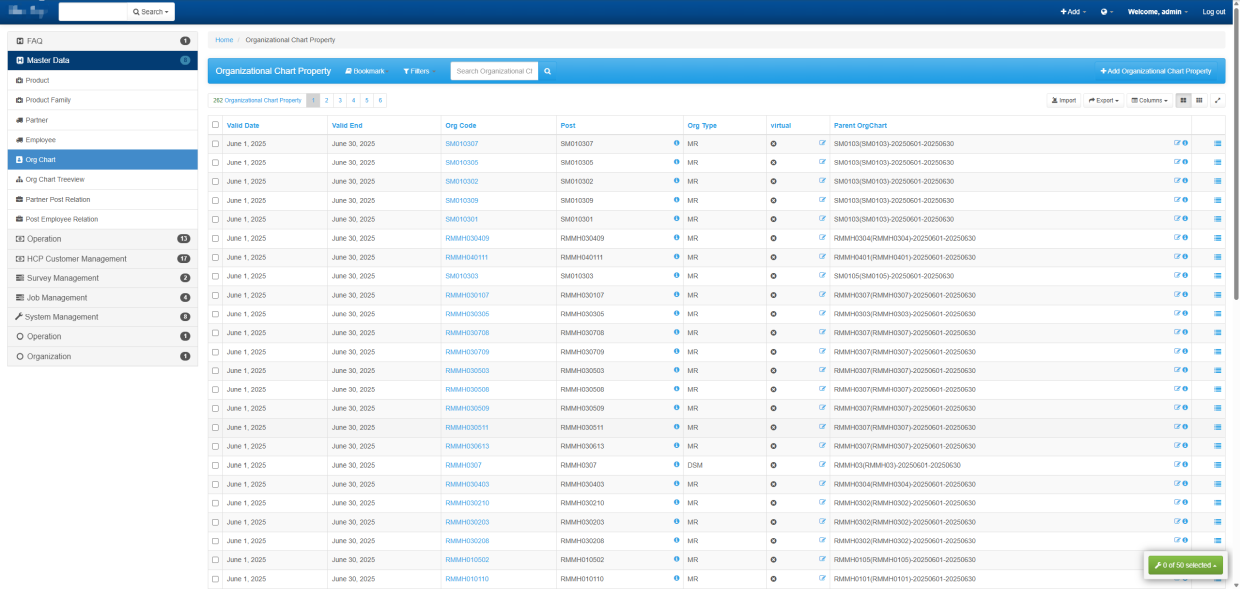The width and height of the screenshot is (1240, 589).
Task: Open Post info icon for RMMH030203 row
Action: pyautogui.click(x=676, y=522)
